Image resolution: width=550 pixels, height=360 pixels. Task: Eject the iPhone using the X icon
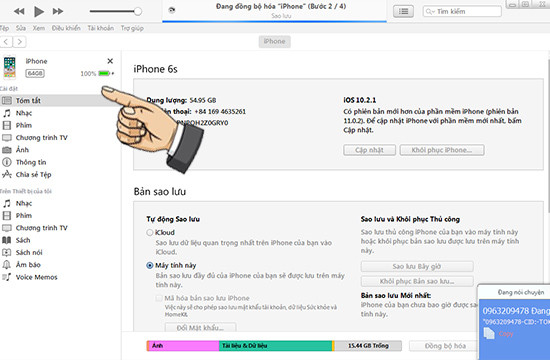tap(110, 61)
